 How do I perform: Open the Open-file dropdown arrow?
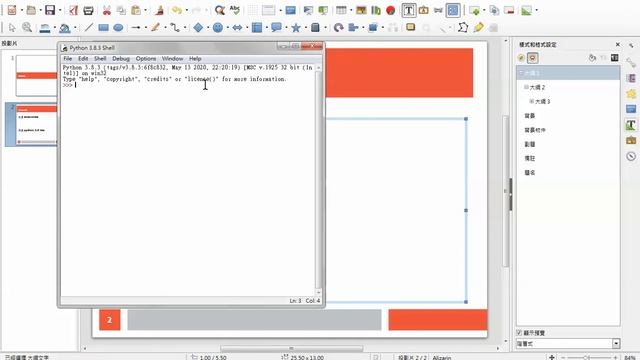40,10
